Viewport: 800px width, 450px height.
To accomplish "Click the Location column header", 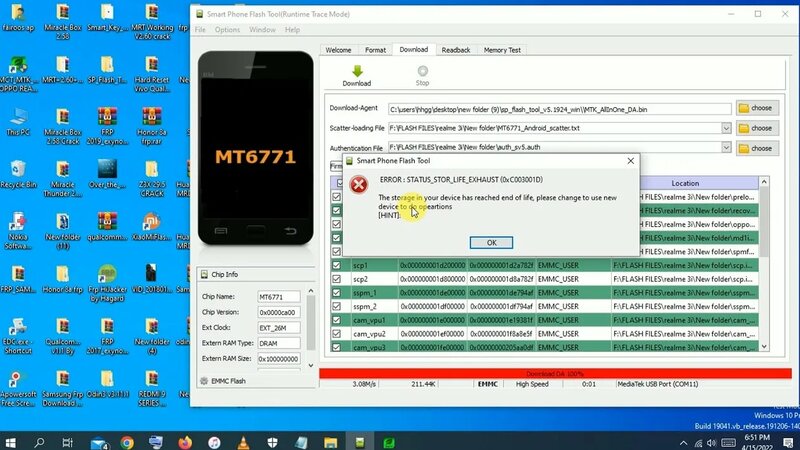I will (685, 183).
